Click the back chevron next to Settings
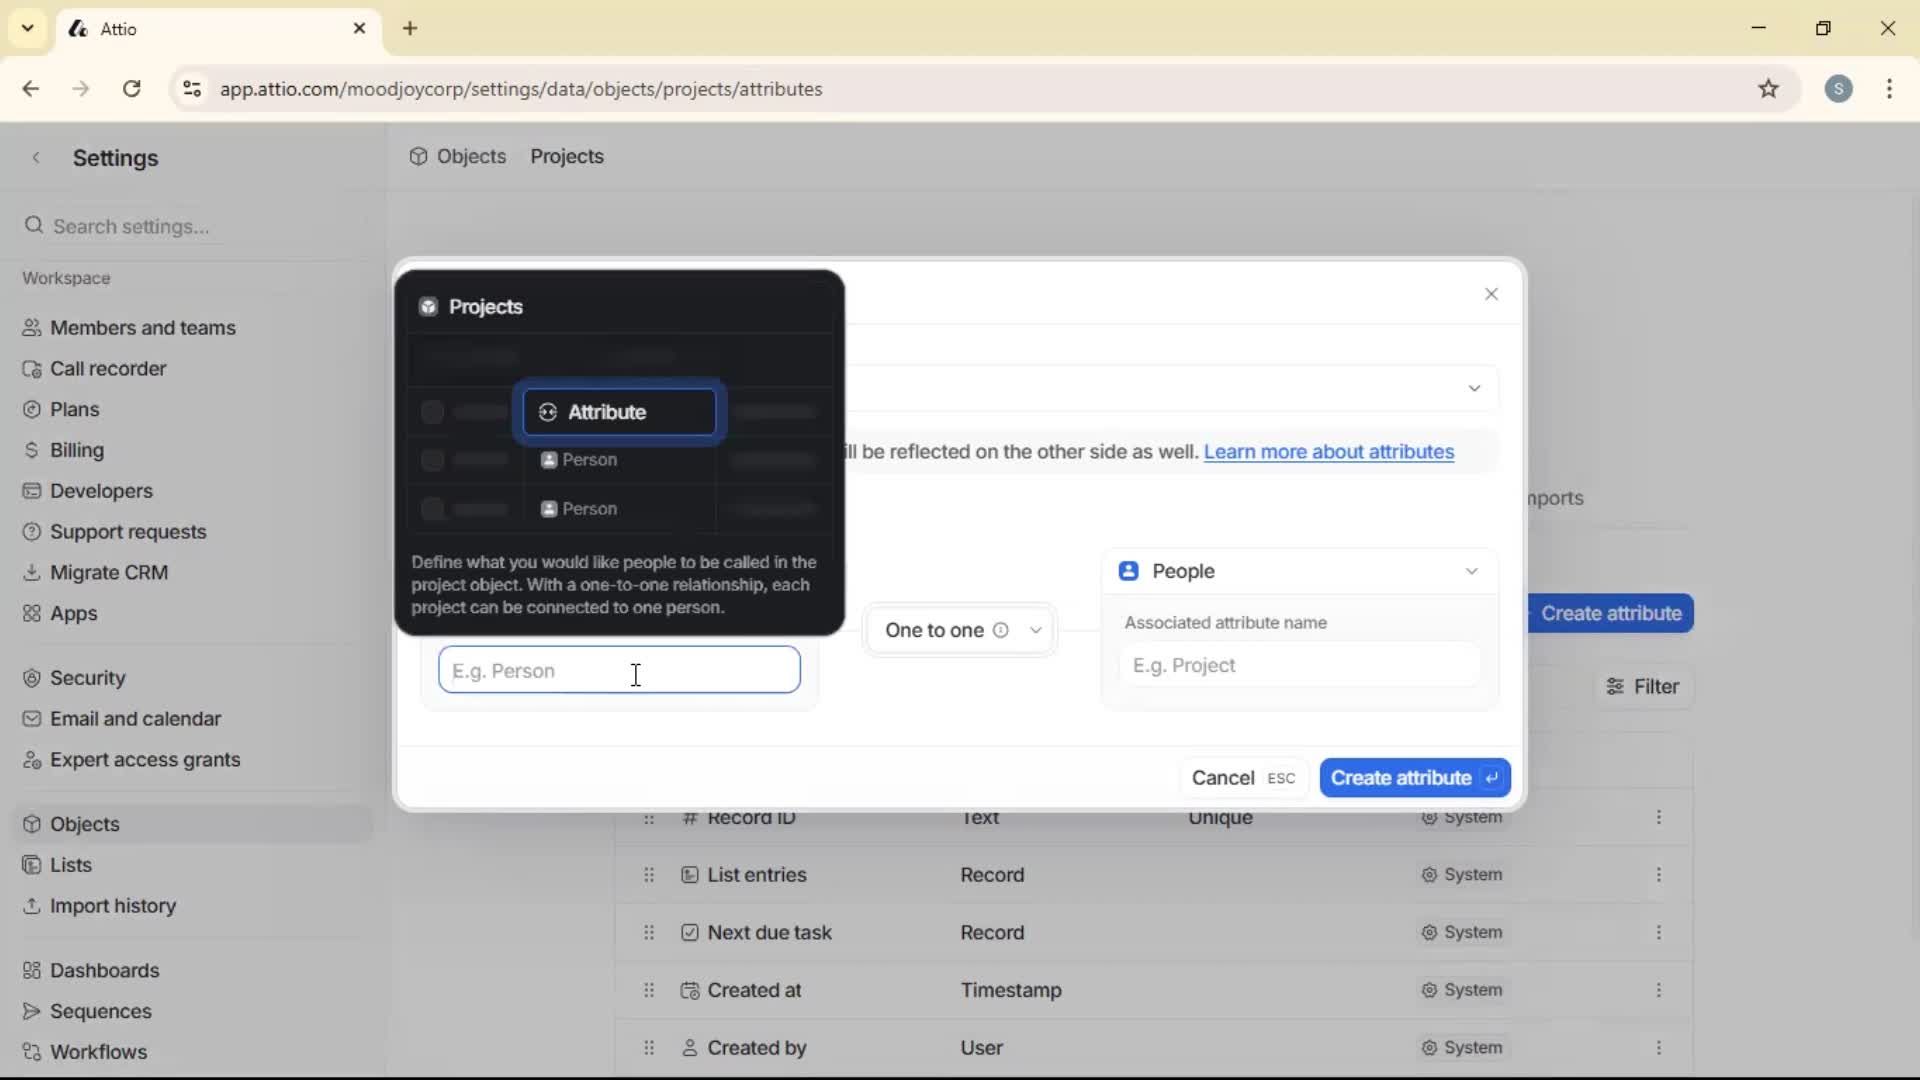Image resolution: width=1920 pixels, height=1080 pixels. tap(36, 157)
